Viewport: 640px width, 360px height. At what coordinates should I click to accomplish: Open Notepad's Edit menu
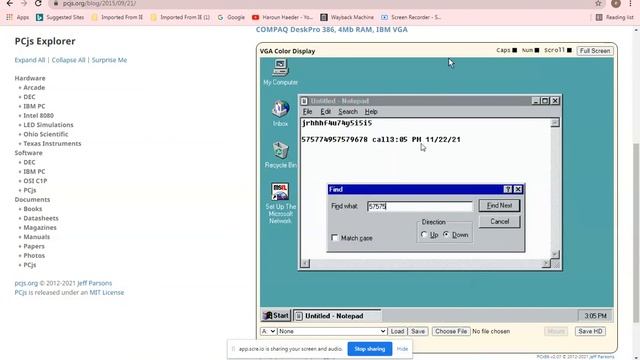pyautogui.click(x=325, y=111)
